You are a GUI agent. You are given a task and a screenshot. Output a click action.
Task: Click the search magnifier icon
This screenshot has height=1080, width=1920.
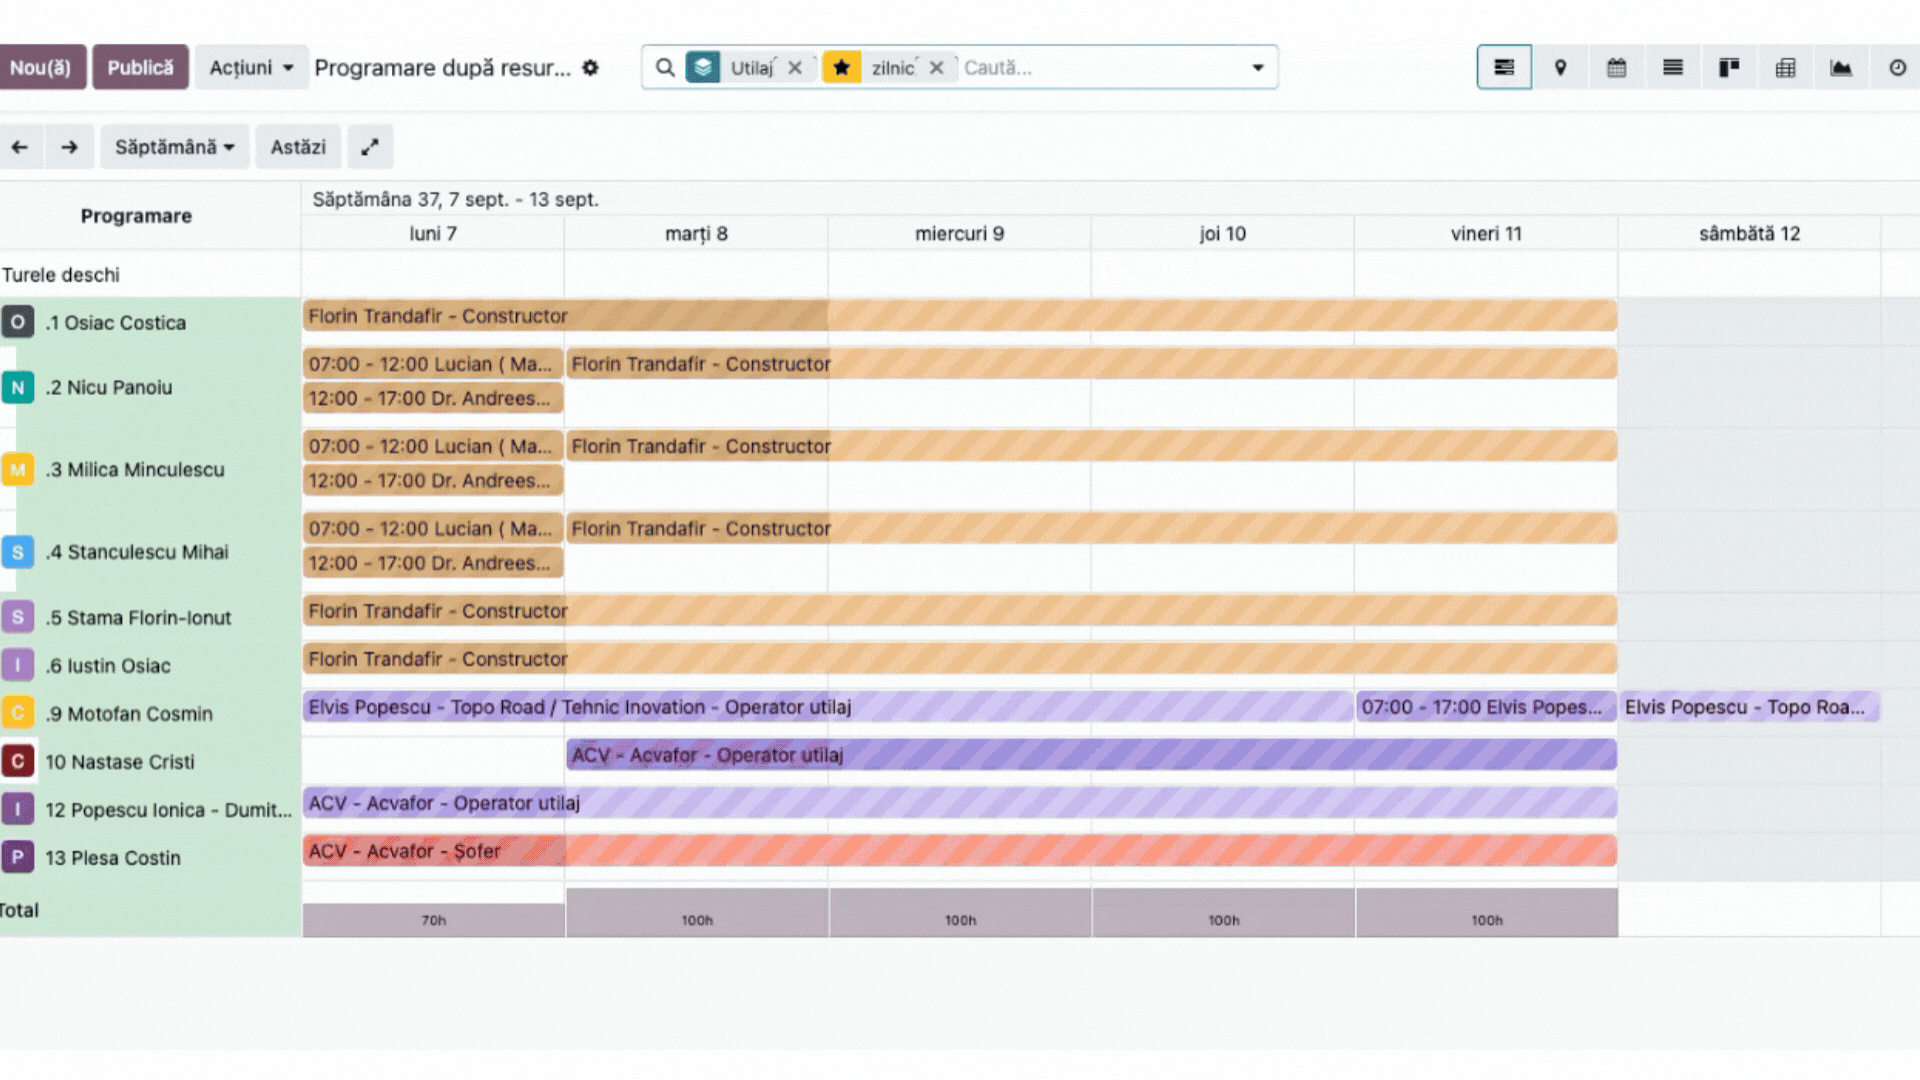(665, 67)
